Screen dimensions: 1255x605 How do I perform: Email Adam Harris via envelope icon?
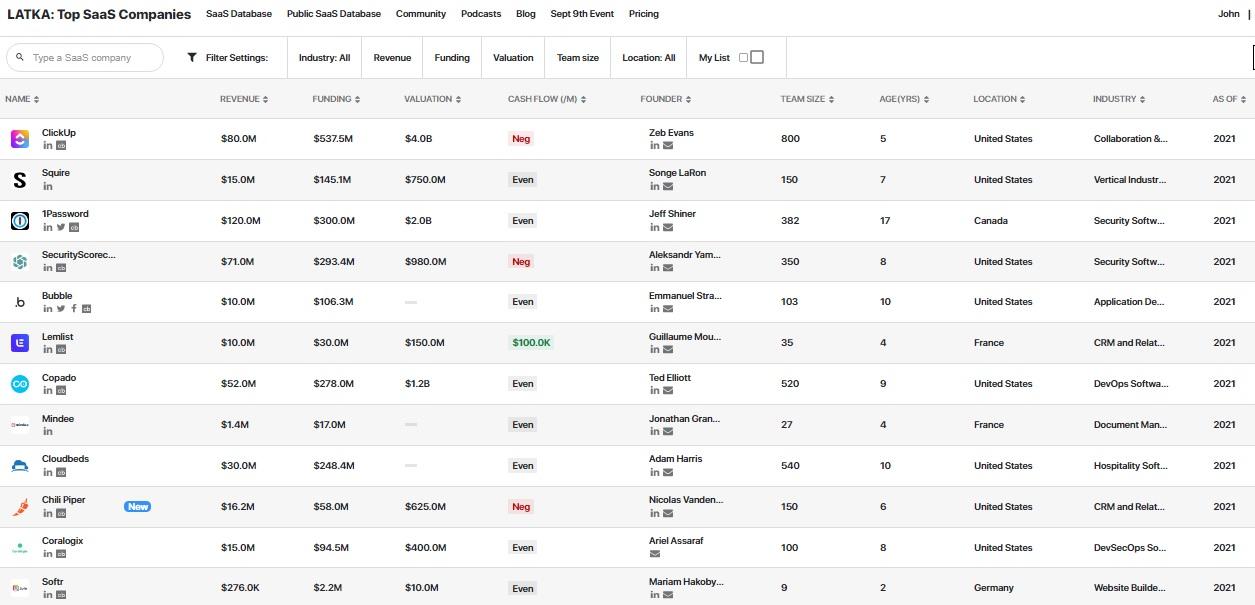click(x=668, y=473)
